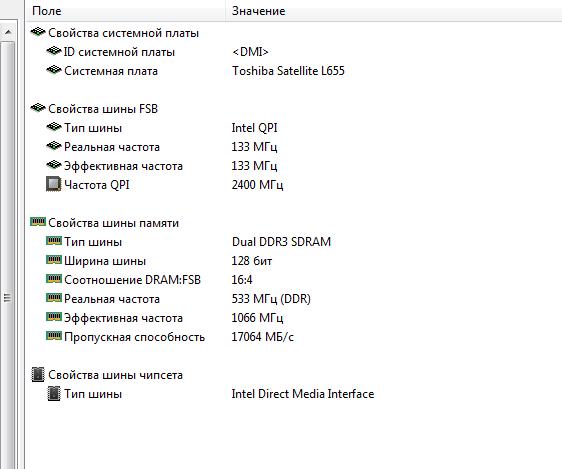Viewport: 562px width, 469px height.
Task: Click the icon beside Свойства шины FSB
Action: point(38,108)
